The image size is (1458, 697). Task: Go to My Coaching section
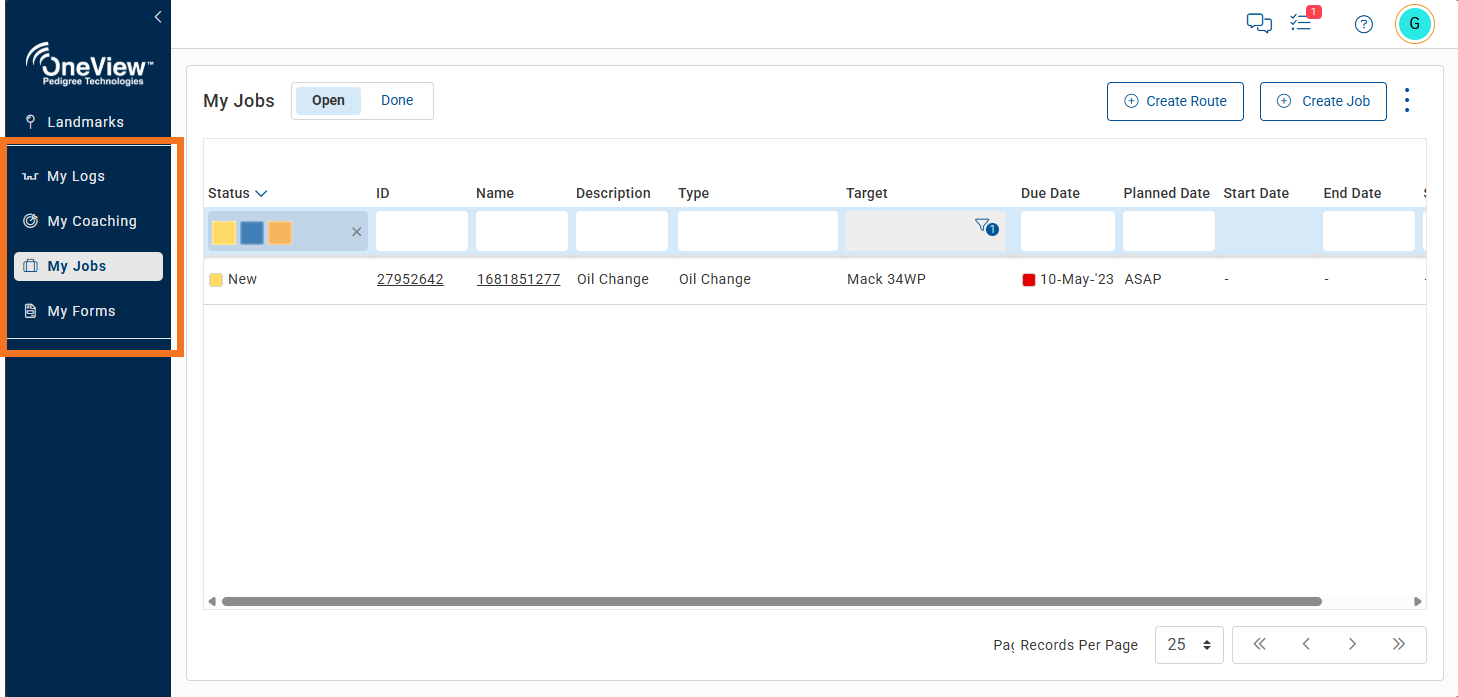[x=88, y=221]
